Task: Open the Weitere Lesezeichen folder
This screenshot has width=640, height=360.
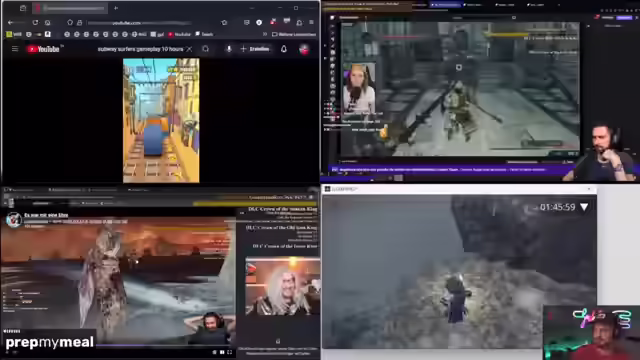Action: click(294, 34)
